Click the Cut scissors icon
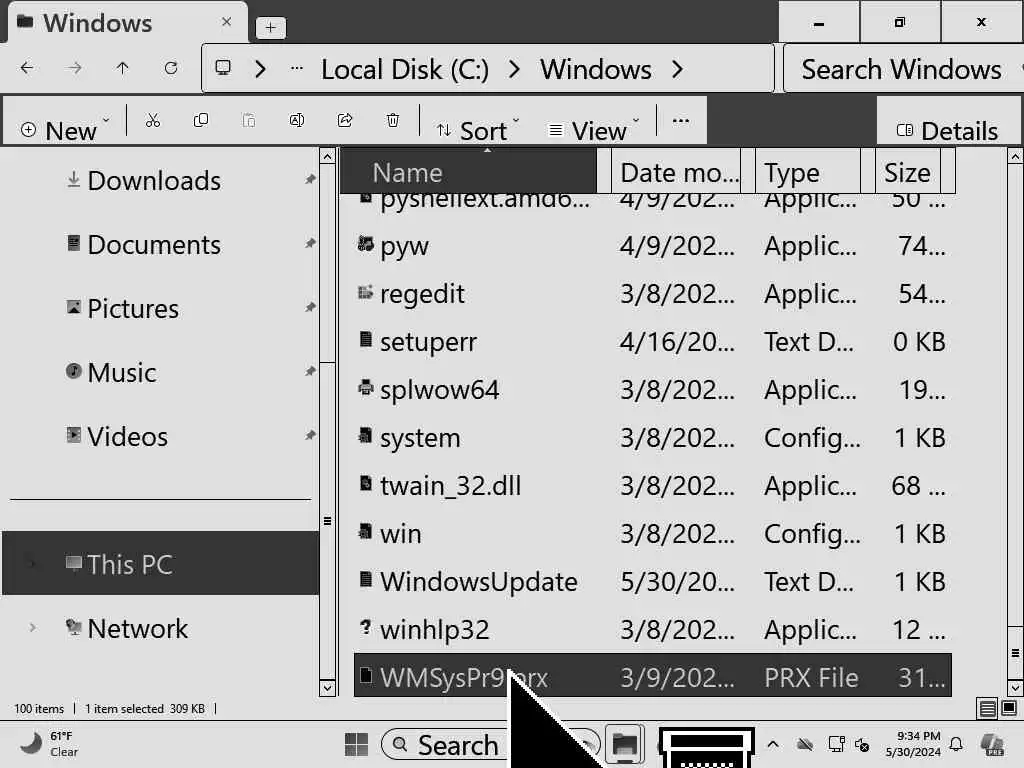 point(152,120)
